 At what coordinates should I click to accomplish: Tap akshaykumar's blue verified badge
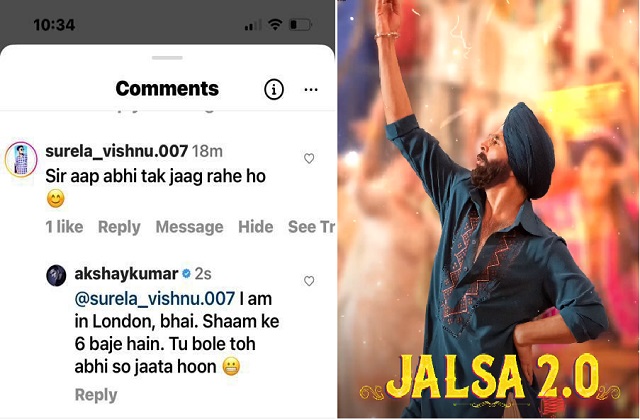[x=186, y=274]
